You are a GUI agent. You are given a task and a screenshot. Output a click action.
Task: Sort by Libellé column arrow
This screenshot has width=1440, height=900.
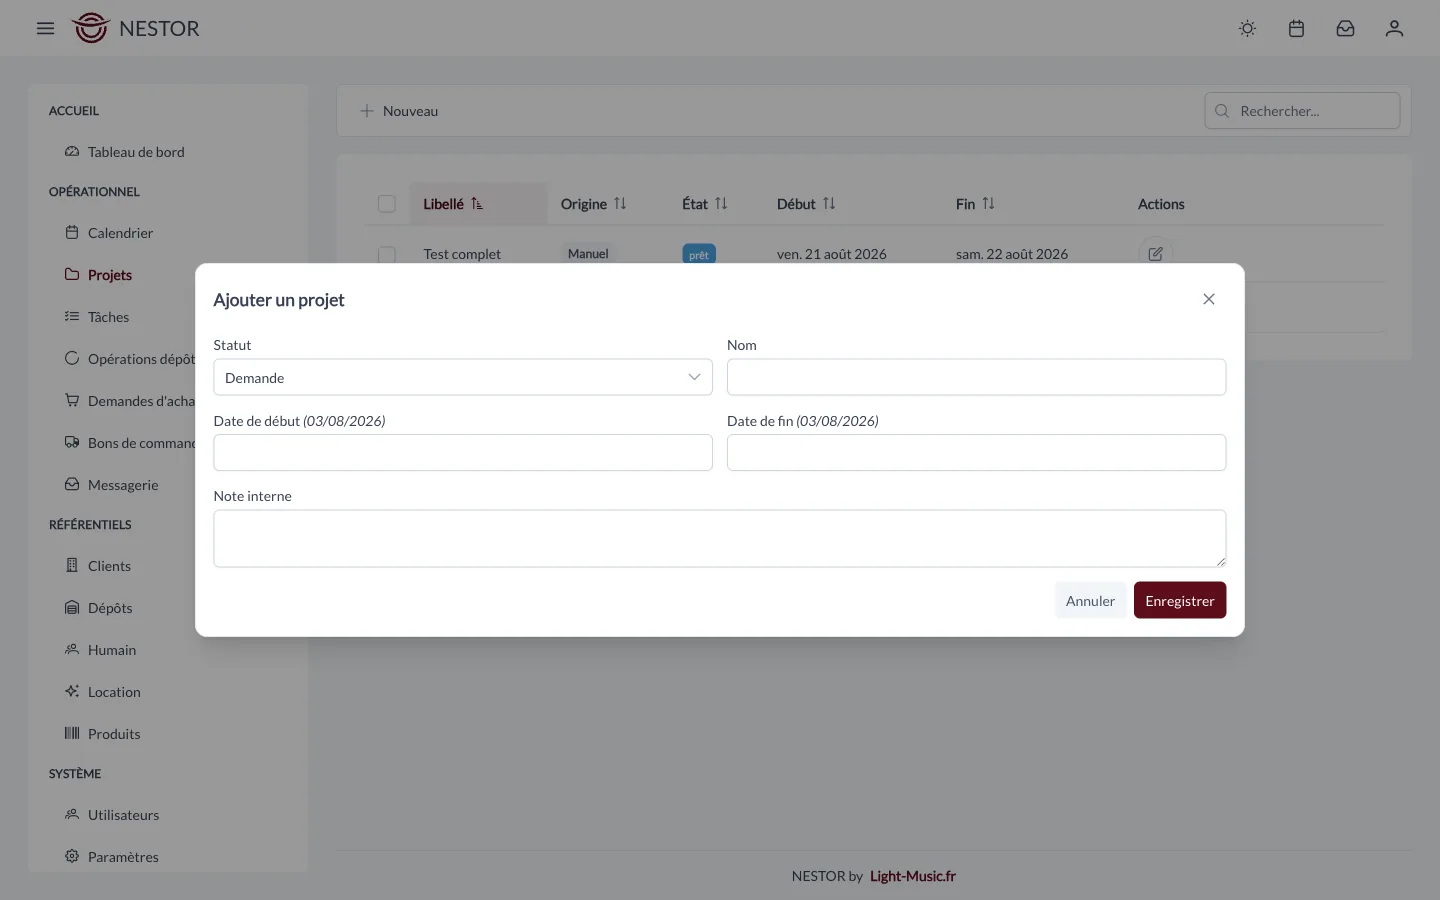(477, 204)
